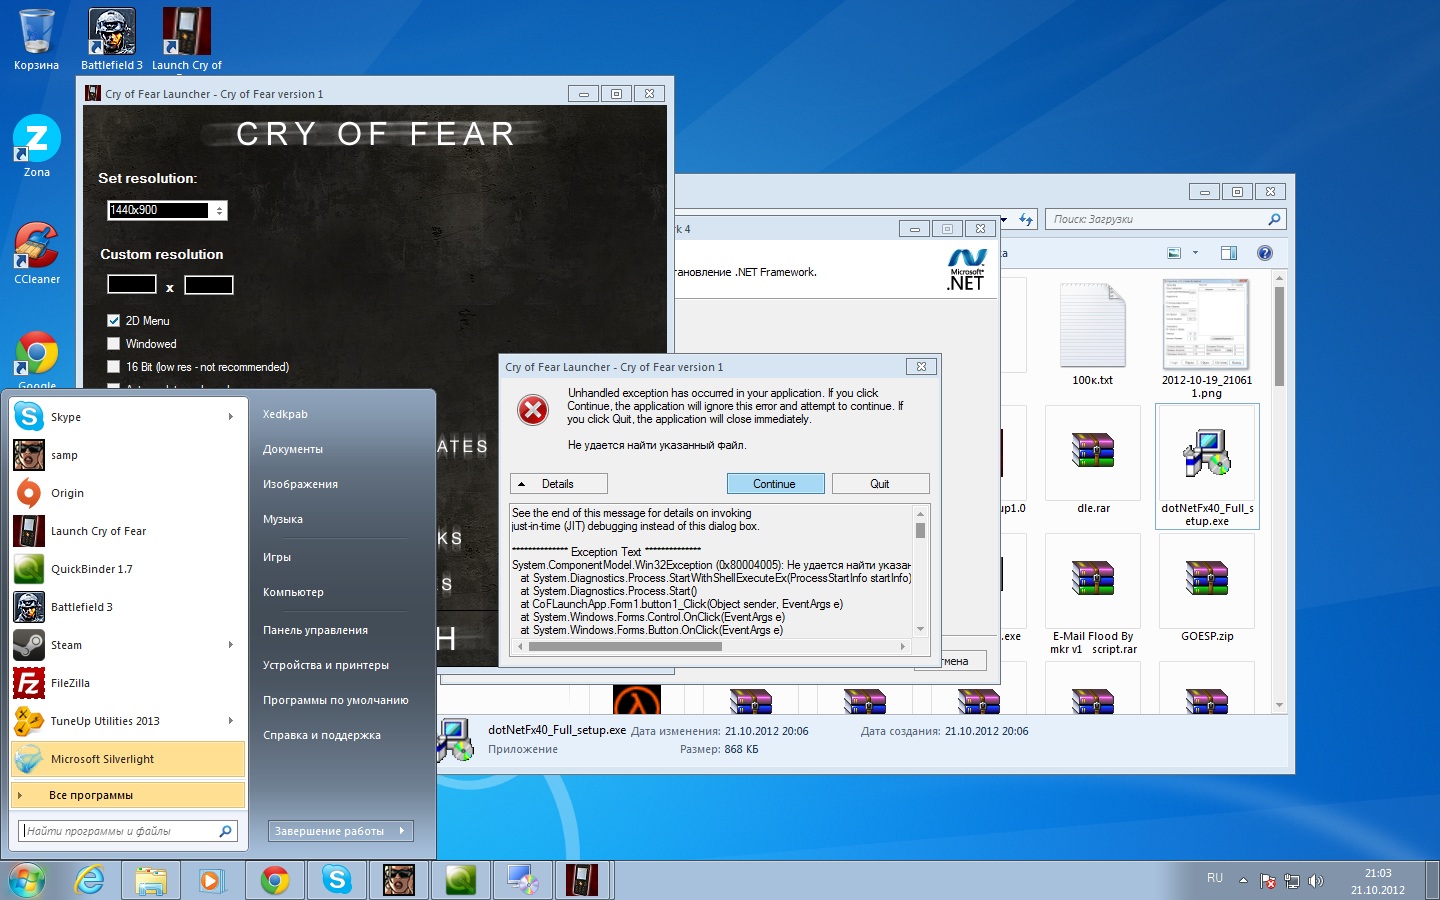Launch Skype from the Start menu
This screenshot has width=1440, height=900.
point(126,417)
